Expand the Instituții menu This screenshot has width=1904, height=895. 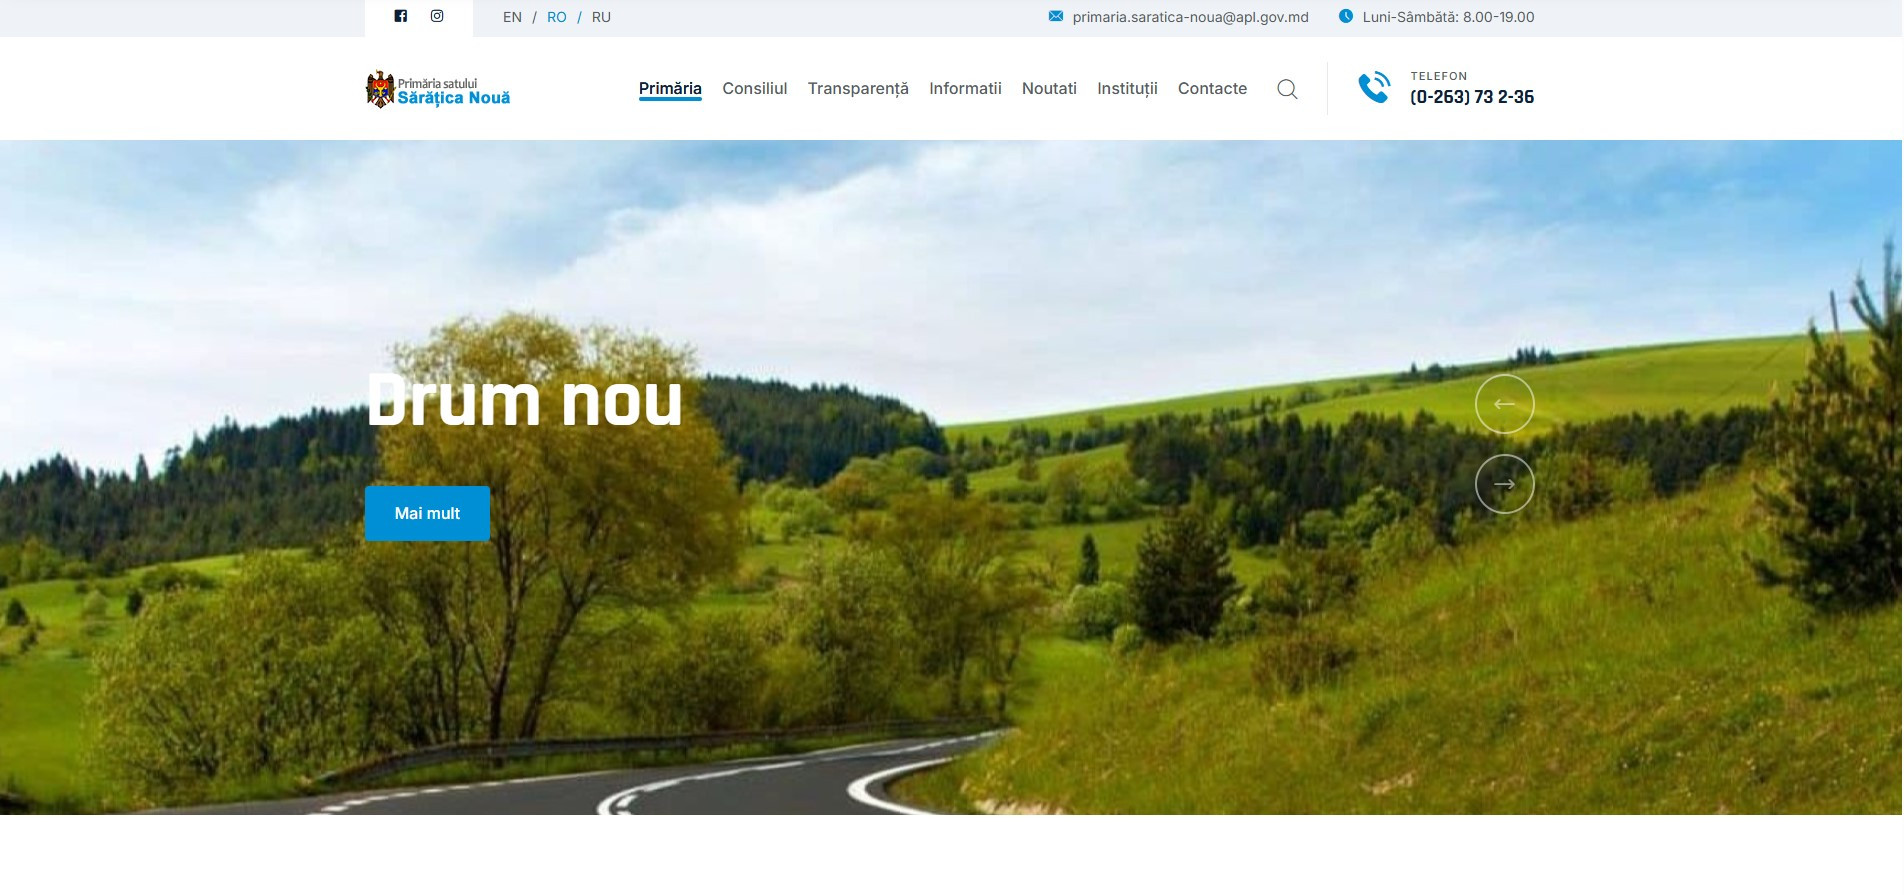[1127, 88]
